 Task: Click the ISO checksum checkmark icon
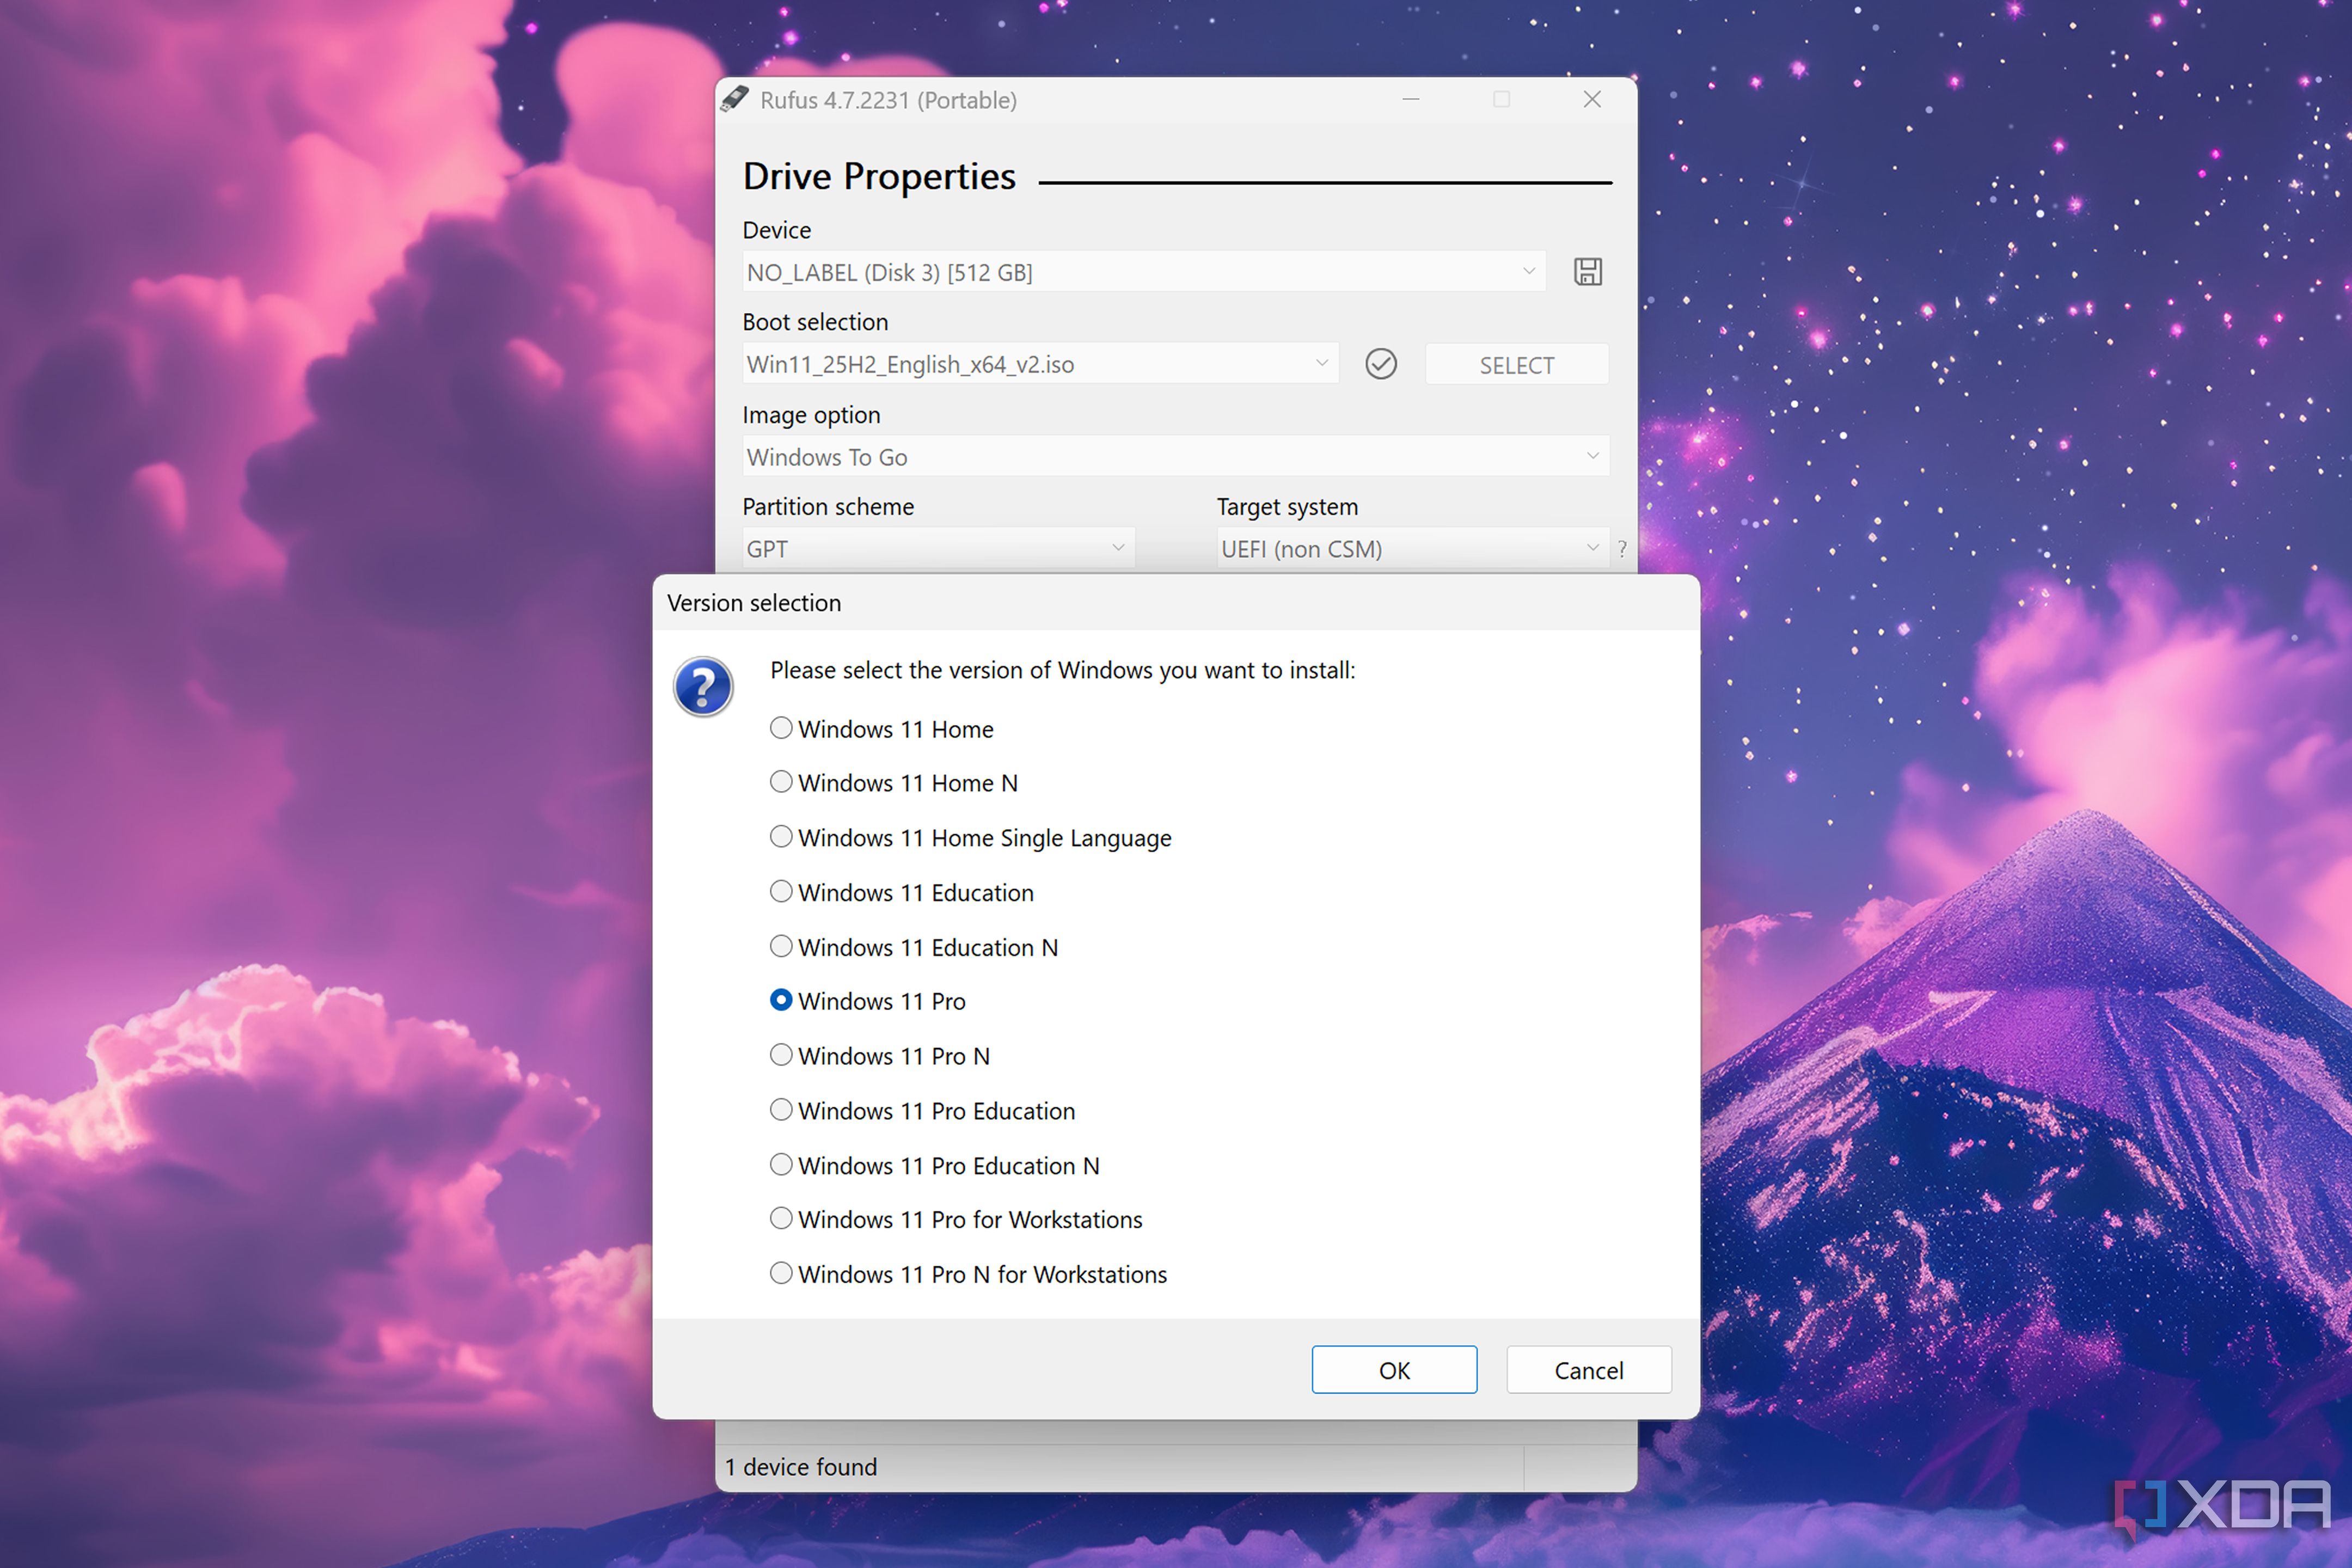coord(1380,363)
